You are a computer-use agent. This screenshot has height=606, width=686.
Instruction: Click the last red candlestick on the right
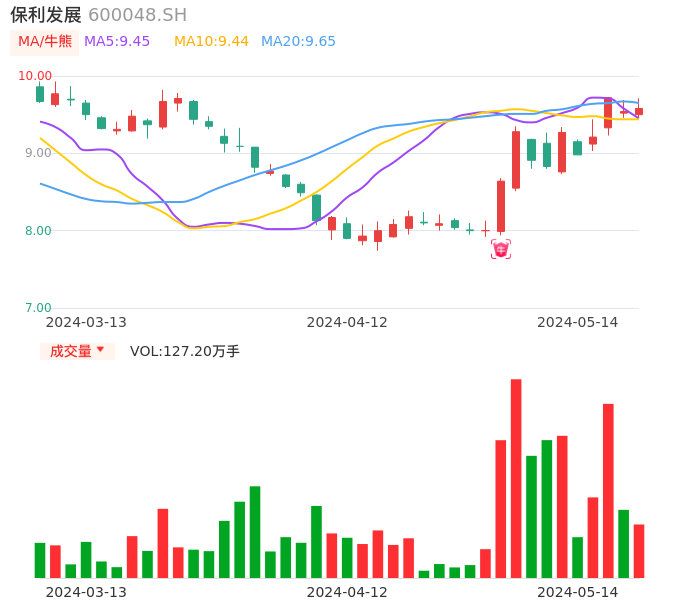639,112
